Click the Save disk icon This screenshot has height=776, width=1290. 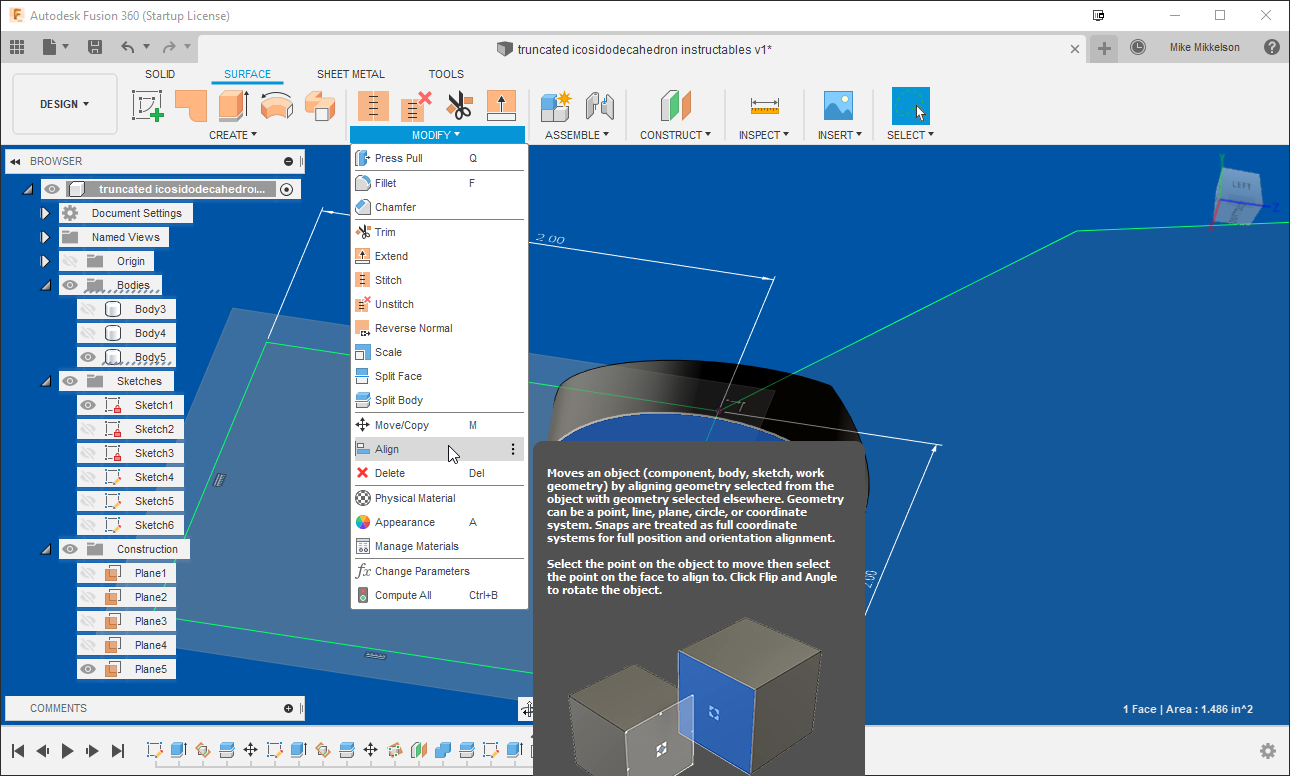[x=95, y=47]
